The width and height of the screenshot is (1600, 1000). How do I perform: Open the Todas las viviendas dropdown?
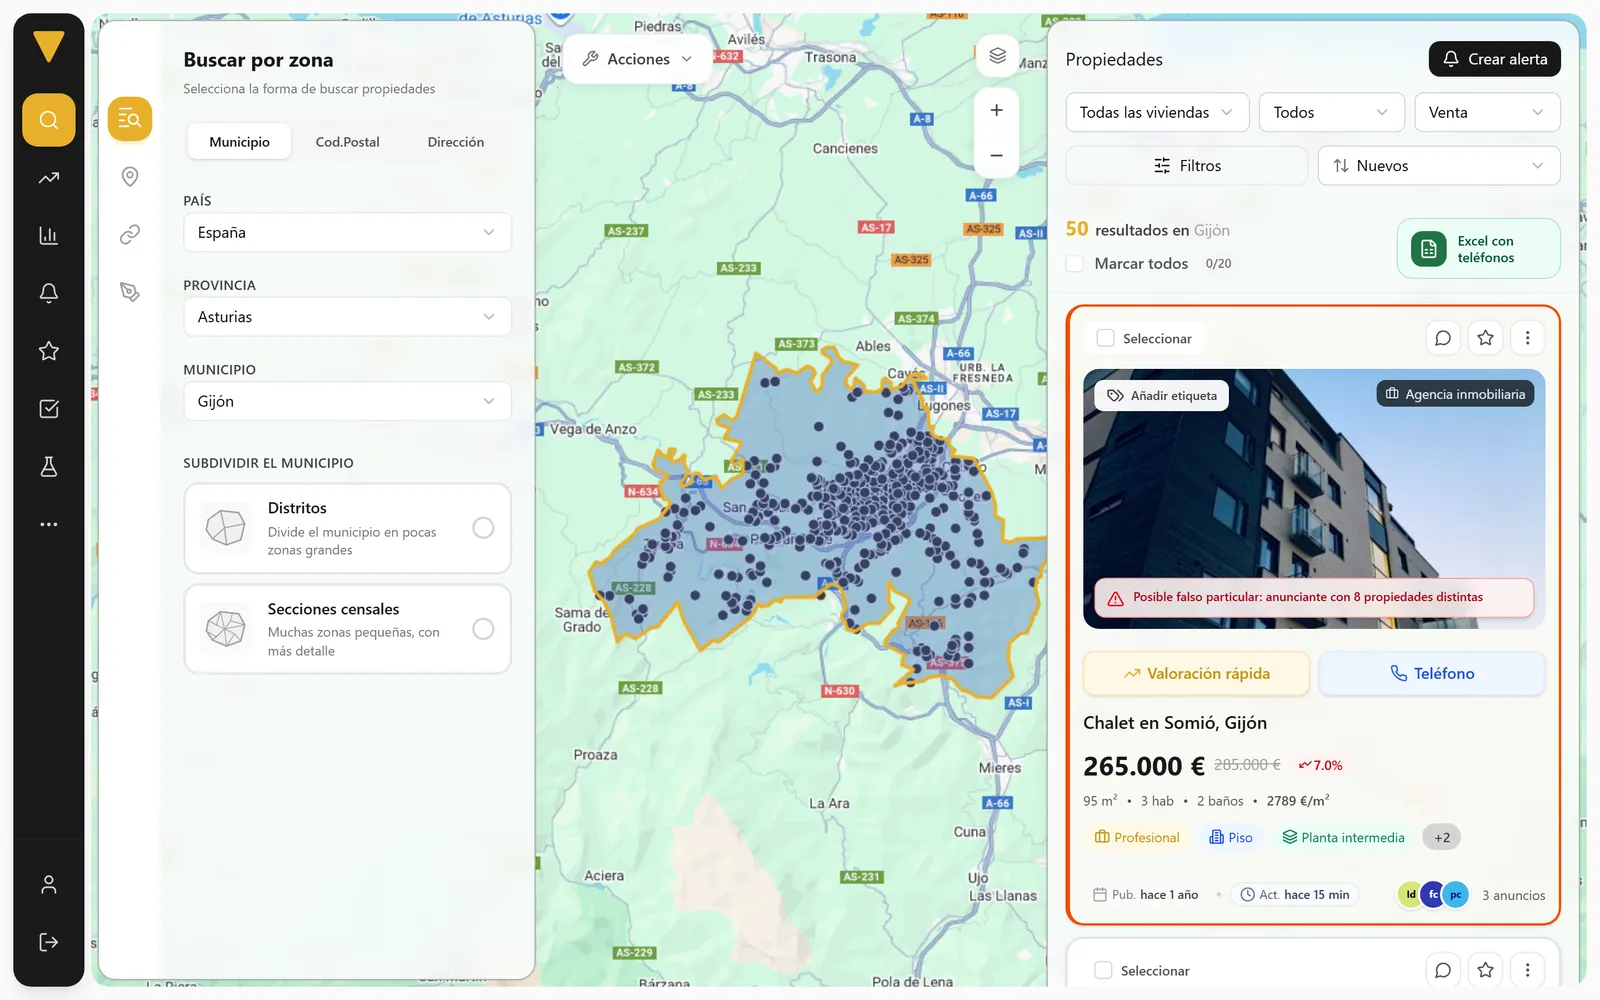point(1157,112)
